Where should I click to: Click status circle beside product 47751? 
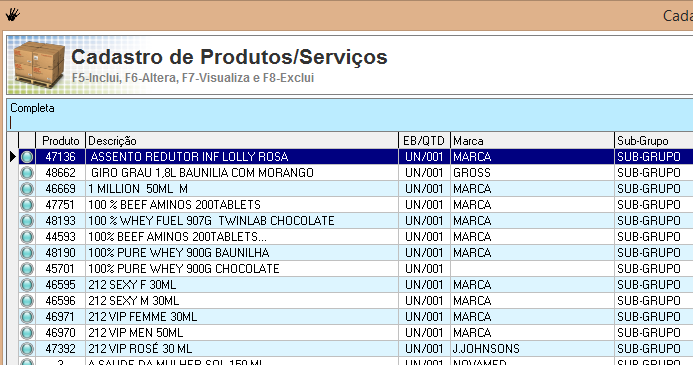pos(27,205)
